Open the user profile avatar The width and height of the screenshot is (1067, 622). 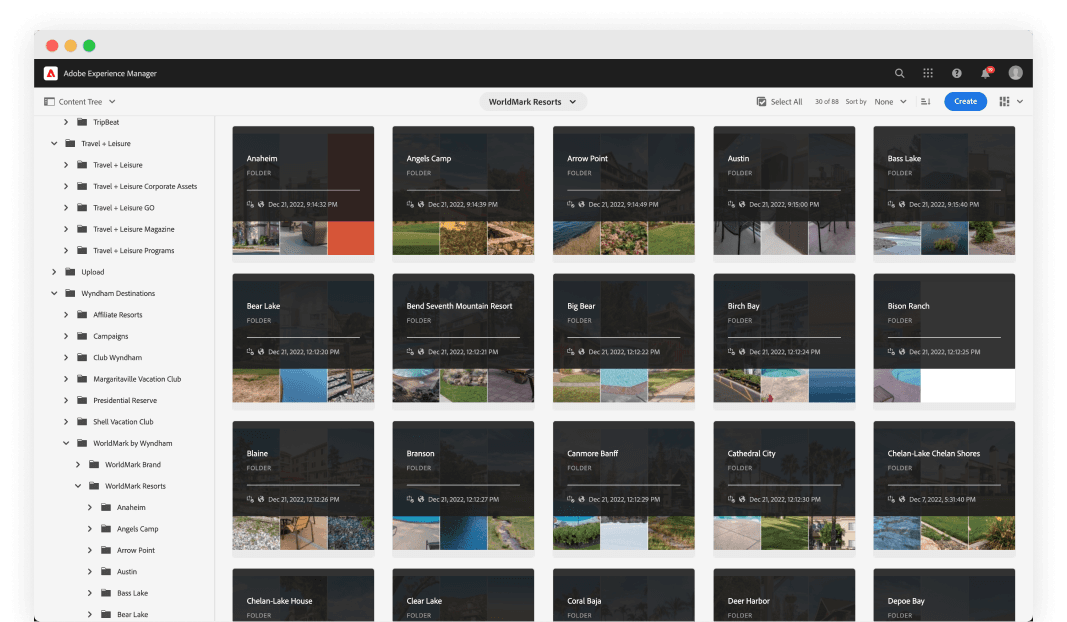coord(1015,73)
